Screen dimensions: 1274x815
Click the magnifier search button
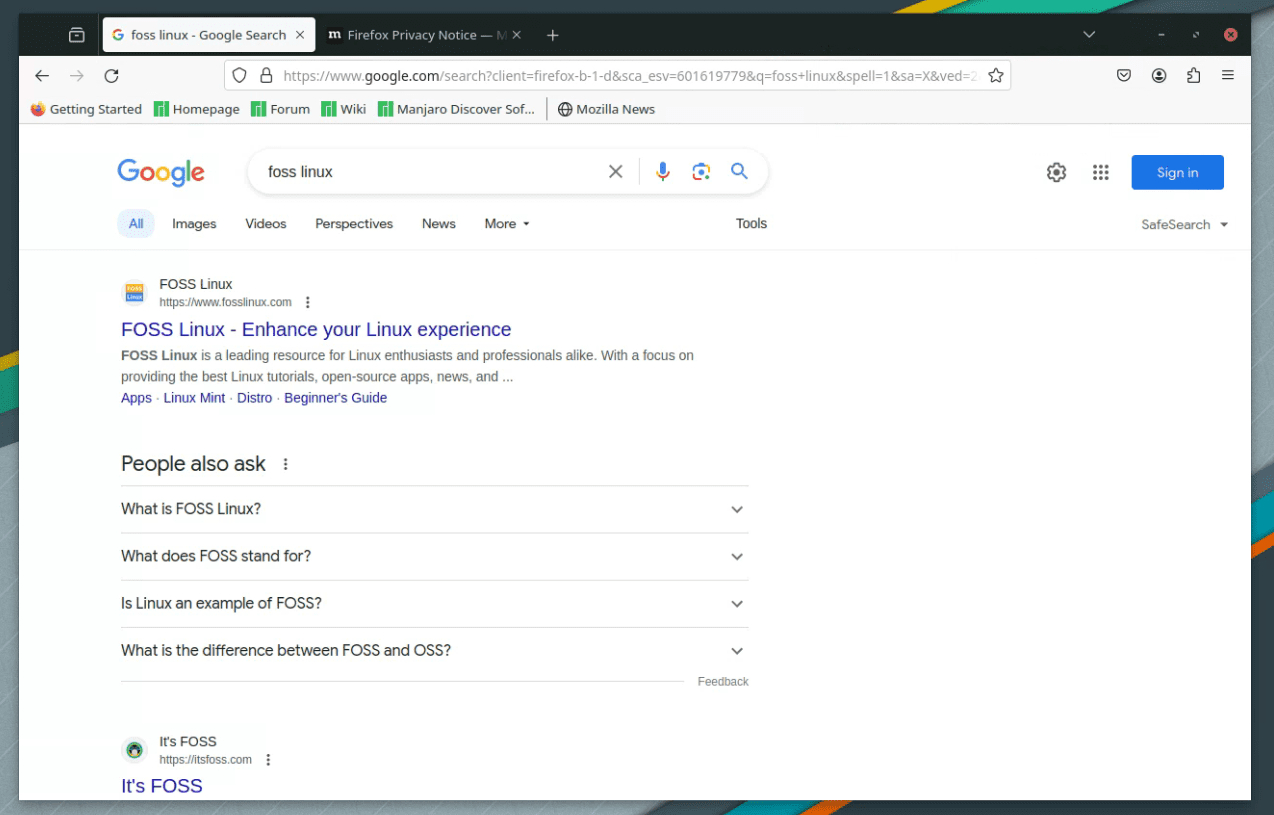point(739,171)
